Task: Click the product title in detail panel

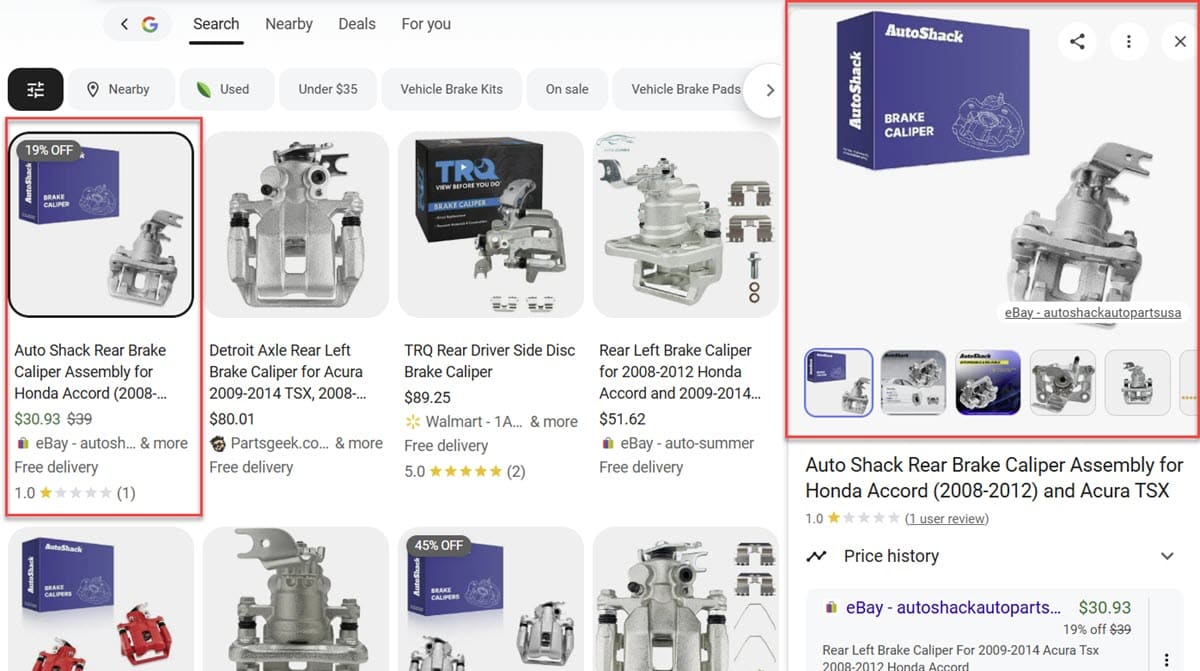Action: click(x=994, y=478)
